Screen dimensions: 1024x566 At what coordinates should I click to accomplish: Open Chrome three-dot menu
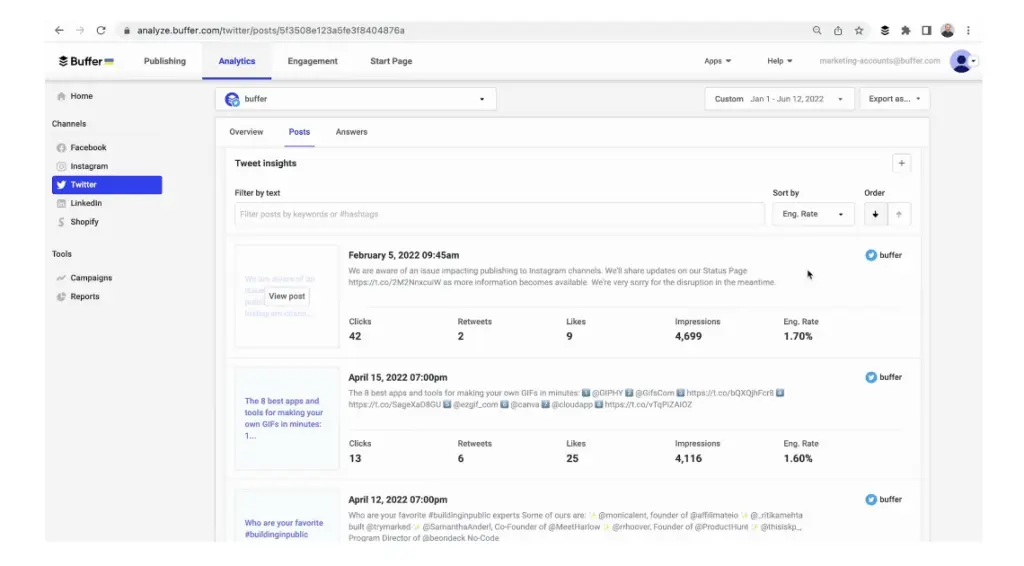click(968, 30)
